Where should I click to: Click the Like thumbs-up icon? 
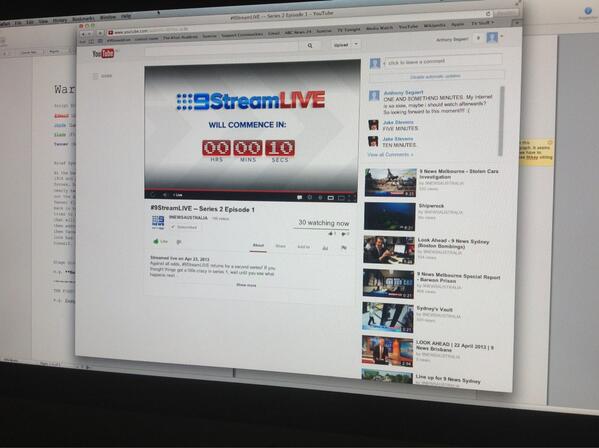click(x=156, y=241)
